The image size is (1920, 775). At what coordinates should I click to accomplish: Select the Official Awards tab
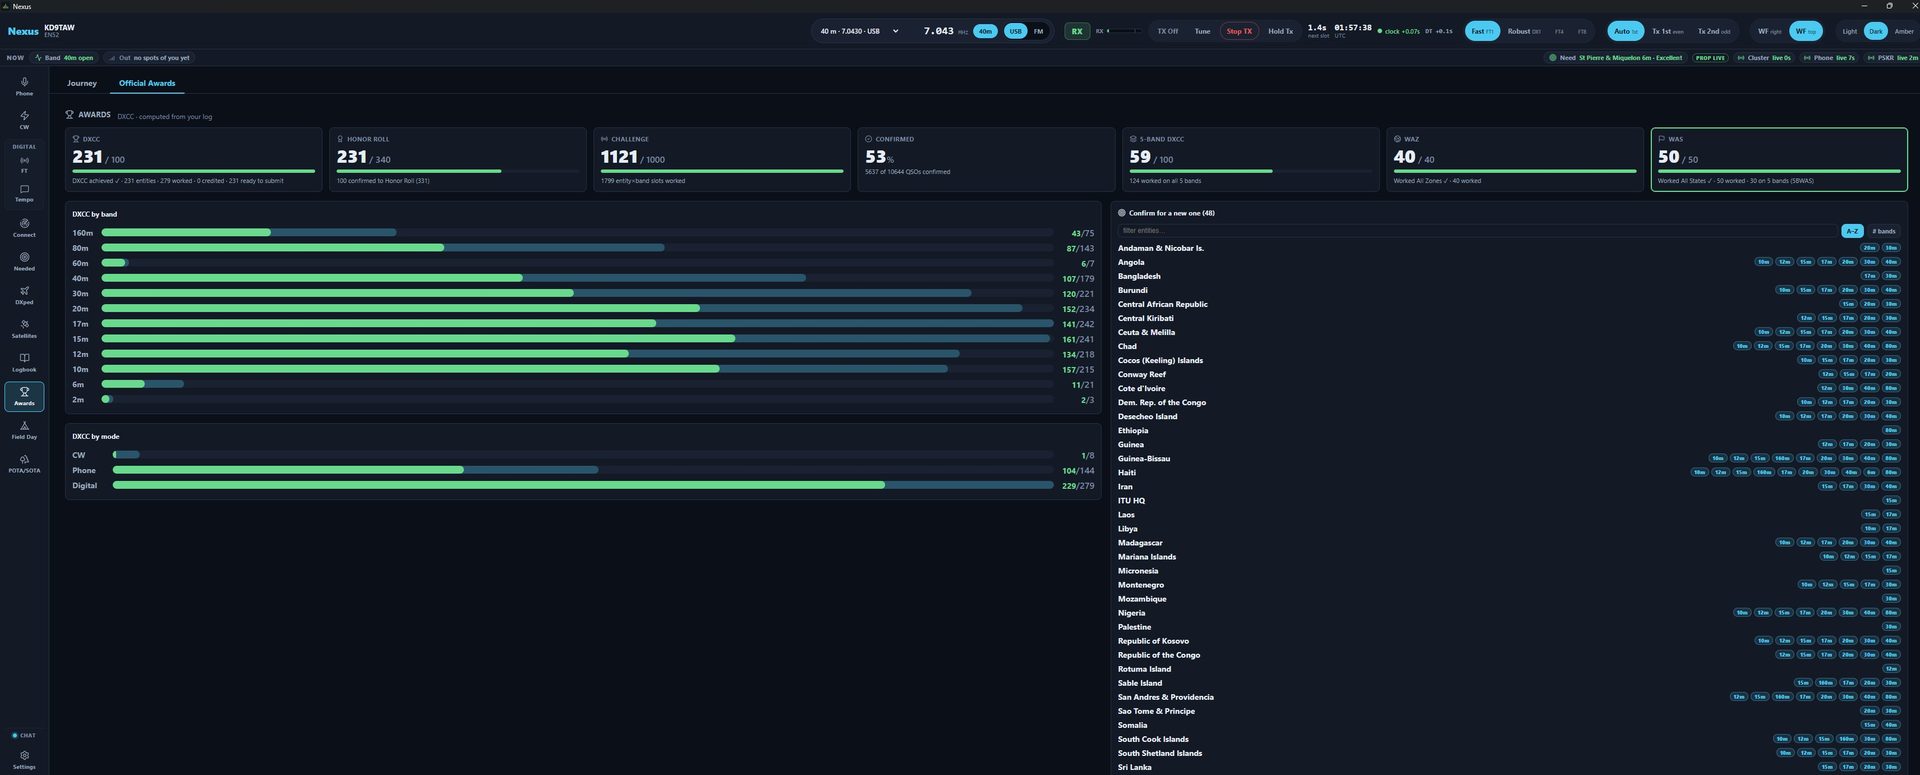pyautogui.click(x=147, y=83)
